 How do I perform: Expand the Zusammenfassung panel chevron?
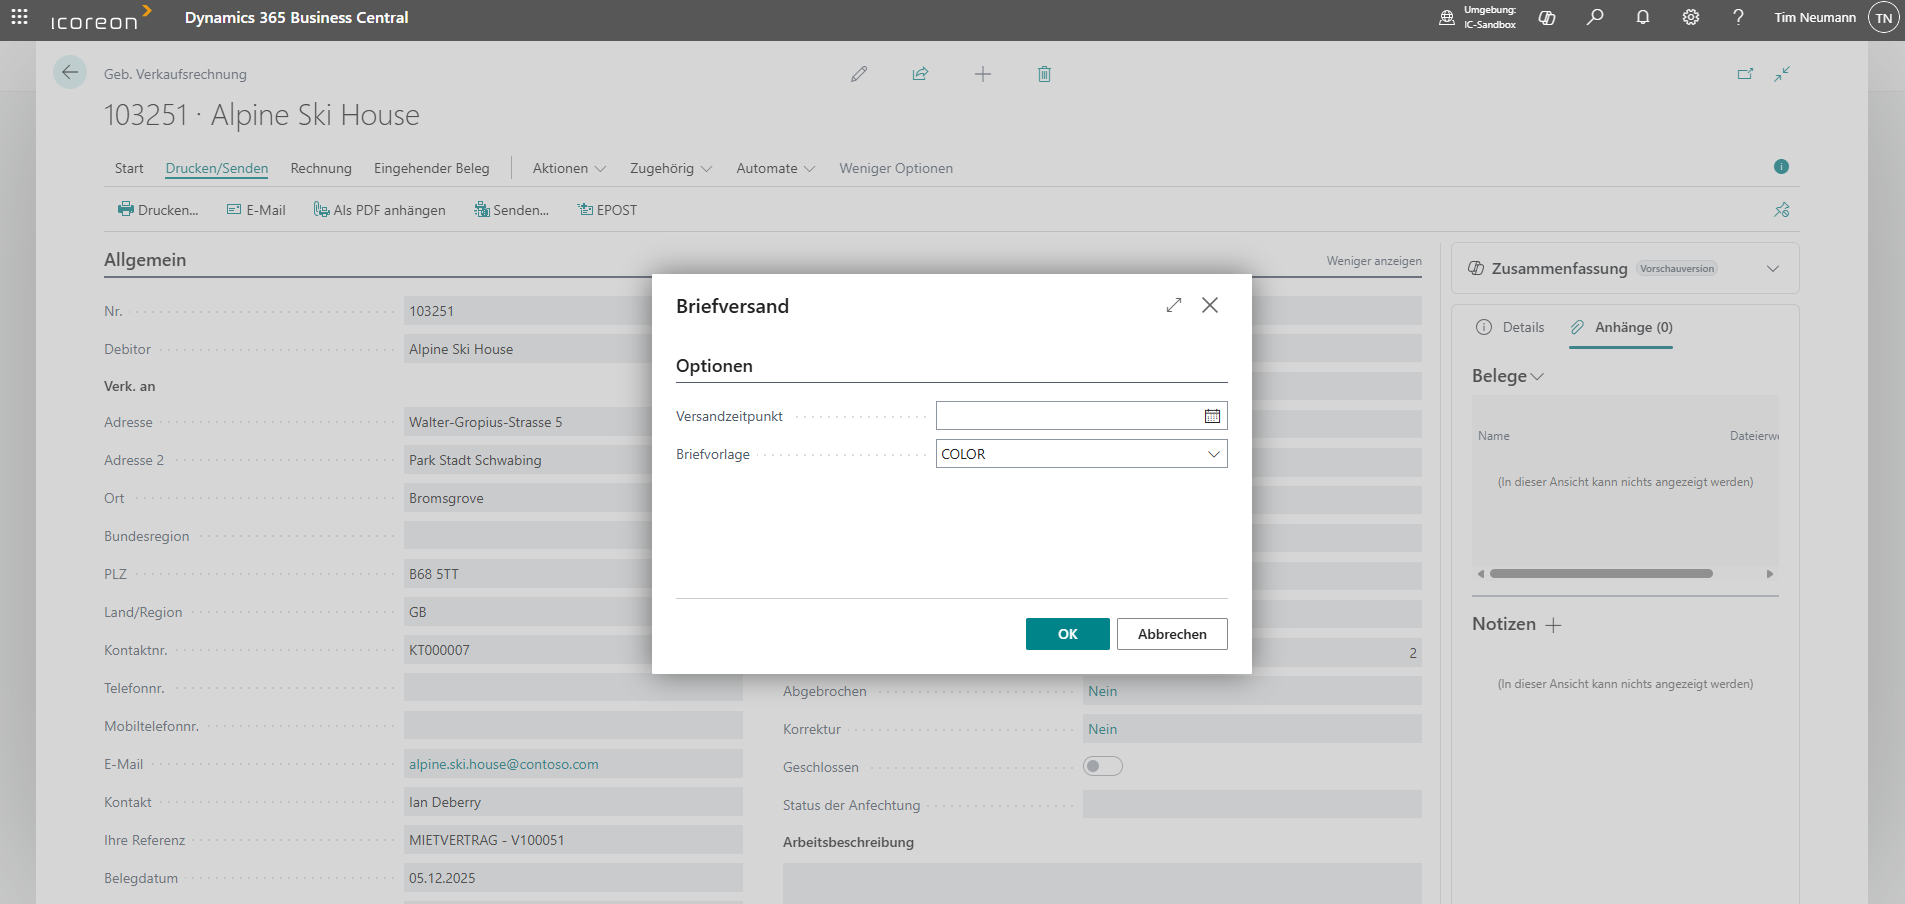tap(1772, 268)
